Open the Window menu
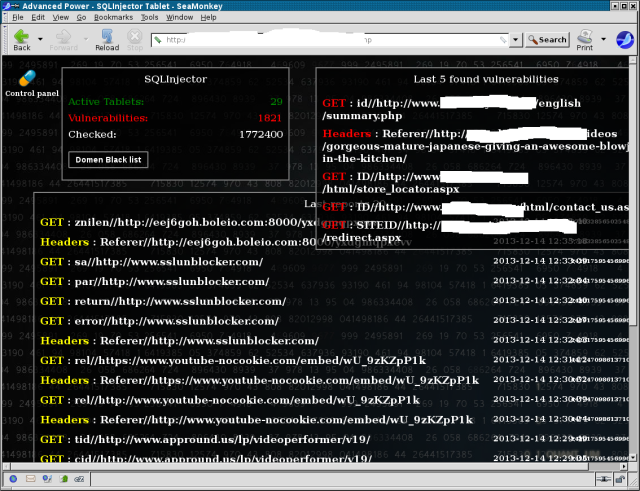This screenshot has height=491, width=640. 179,17
